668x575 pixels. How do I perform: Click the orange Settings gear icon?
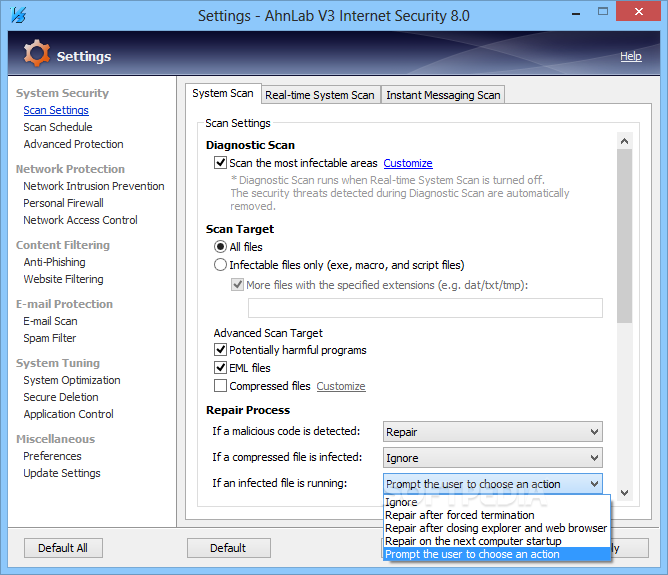click(36, 54)
